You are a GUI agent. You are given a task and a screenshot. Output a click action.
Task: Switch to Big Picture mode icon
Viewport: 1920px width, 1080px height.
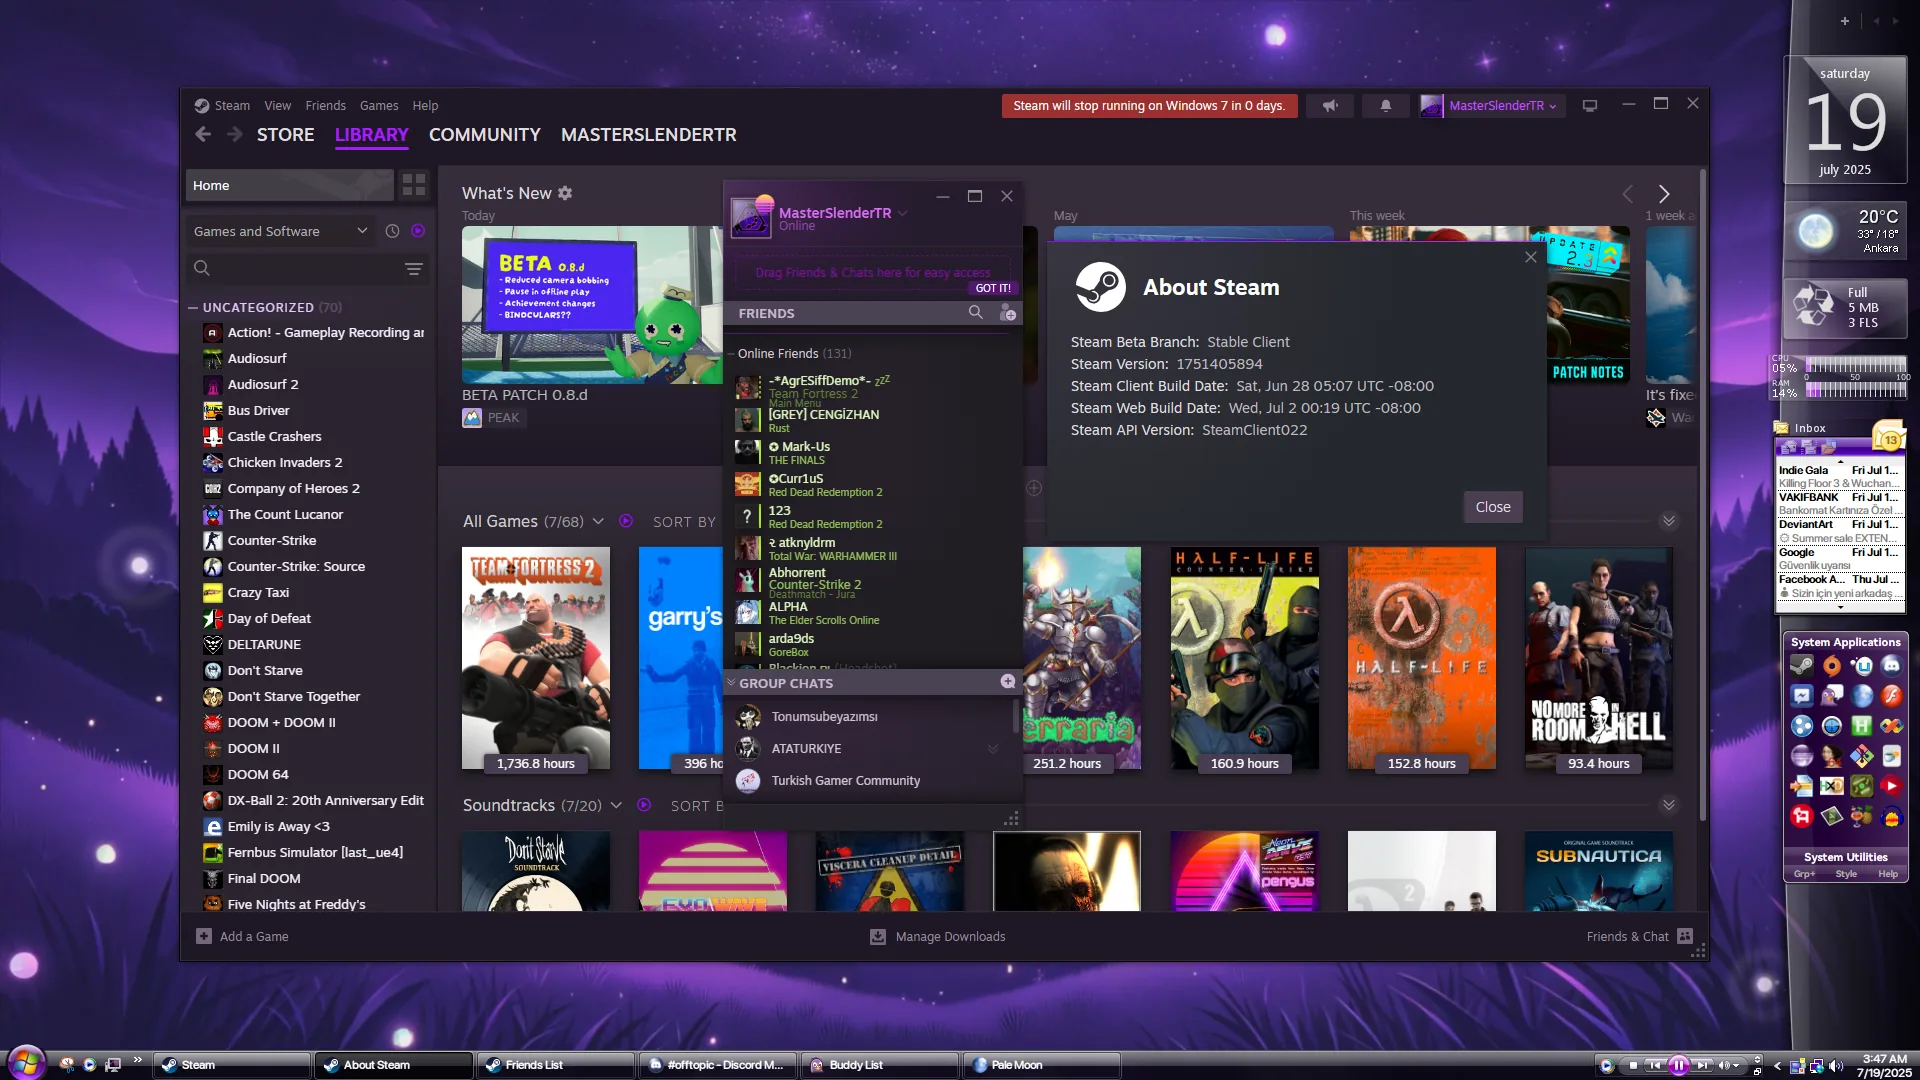1589,106
